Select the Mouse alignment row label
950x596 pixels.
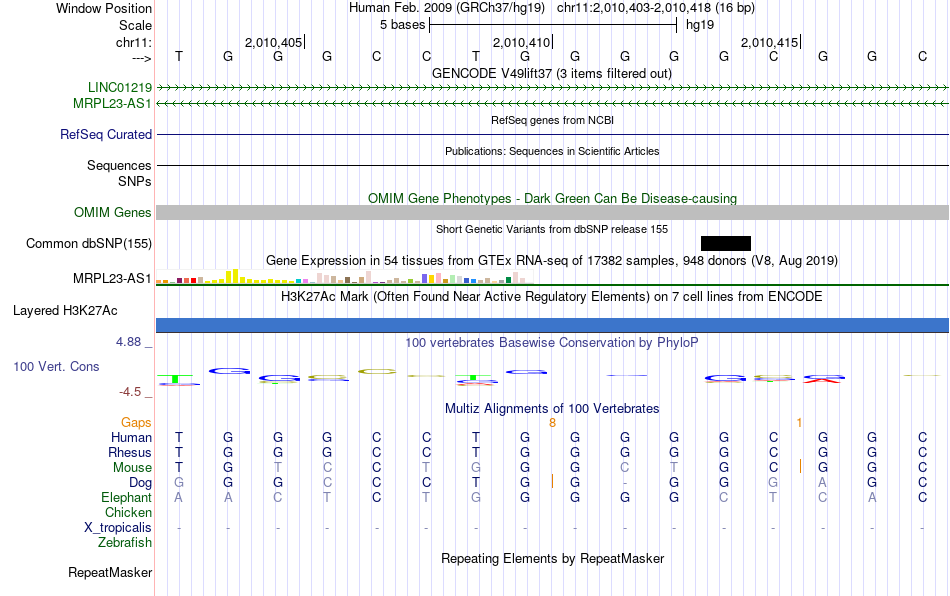tap(133, 468)
